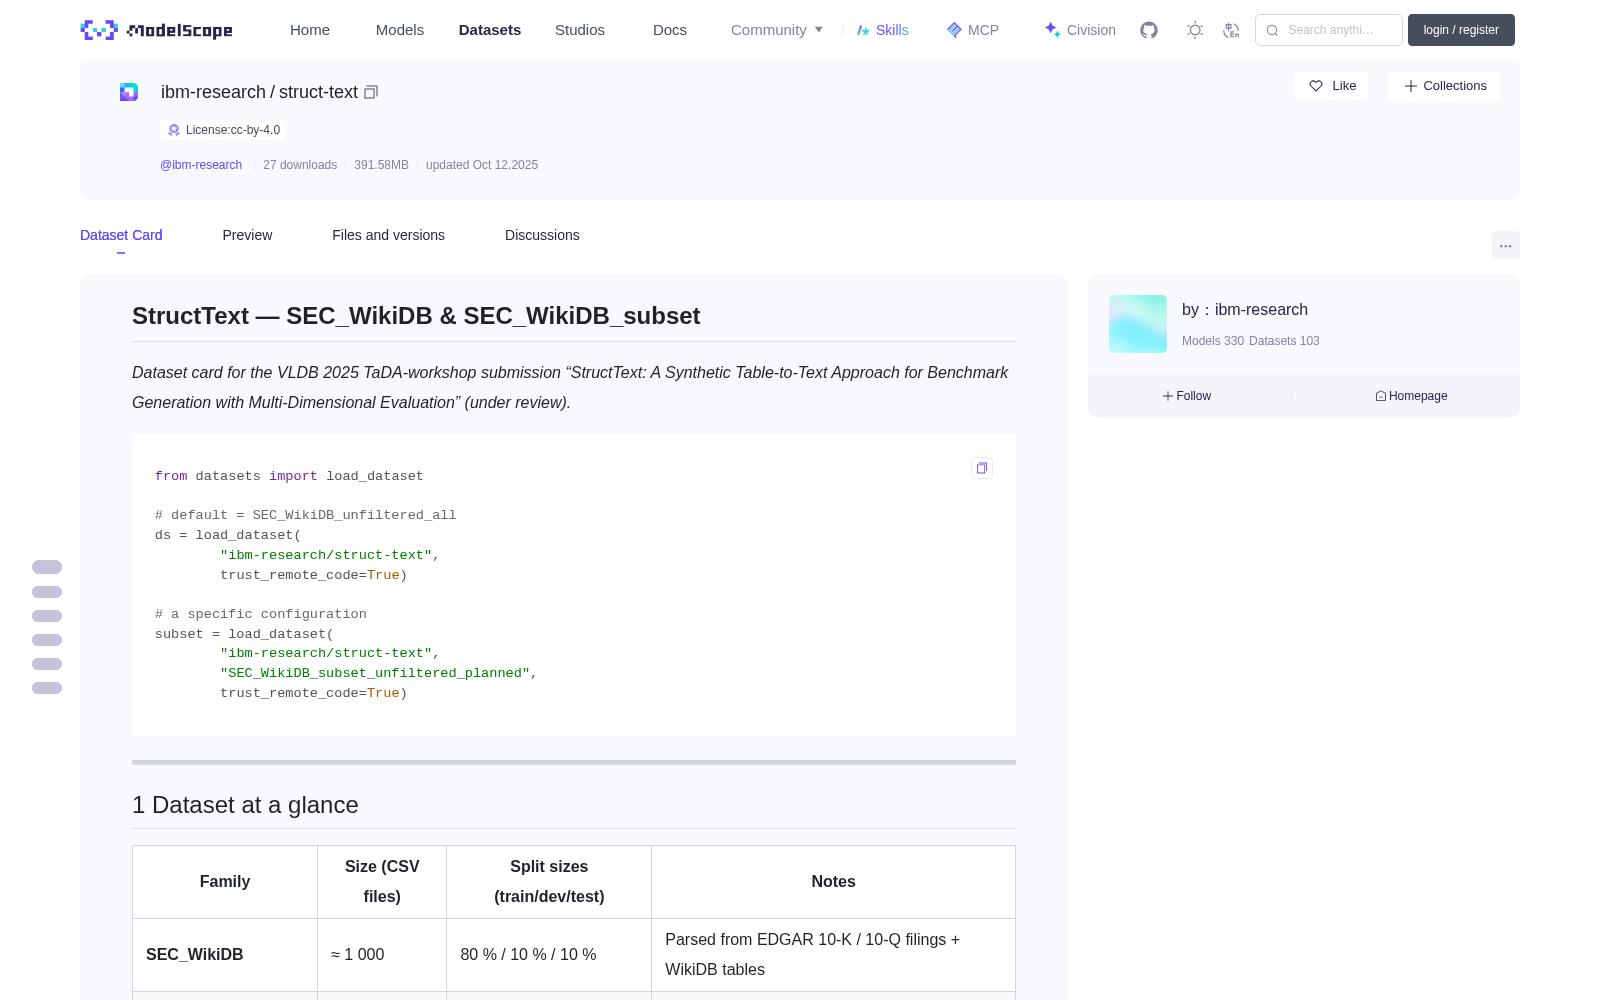Click the MCP diamond icon
The width and height of the screenshot is (1600, 1000).
click(x=954, y=30)
